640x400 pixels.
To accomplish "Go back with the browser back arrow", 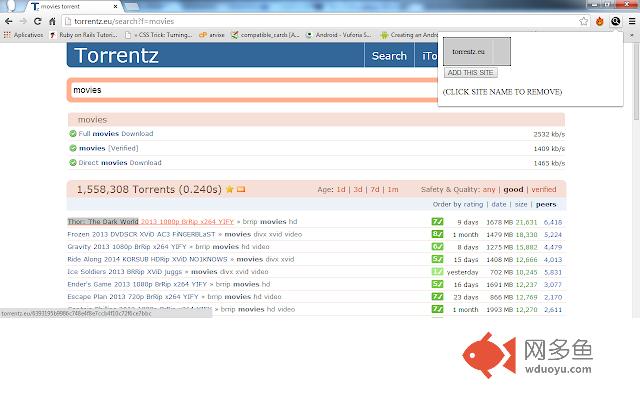I will coord(9,21).
